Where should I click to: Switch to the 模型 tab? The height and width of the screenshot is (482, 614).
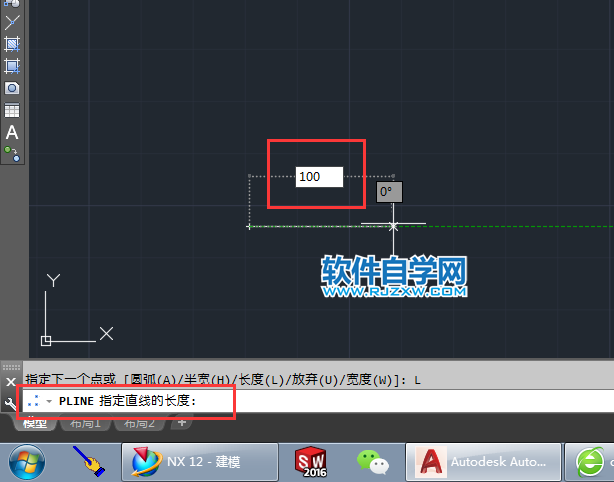[x=35, y=423]
